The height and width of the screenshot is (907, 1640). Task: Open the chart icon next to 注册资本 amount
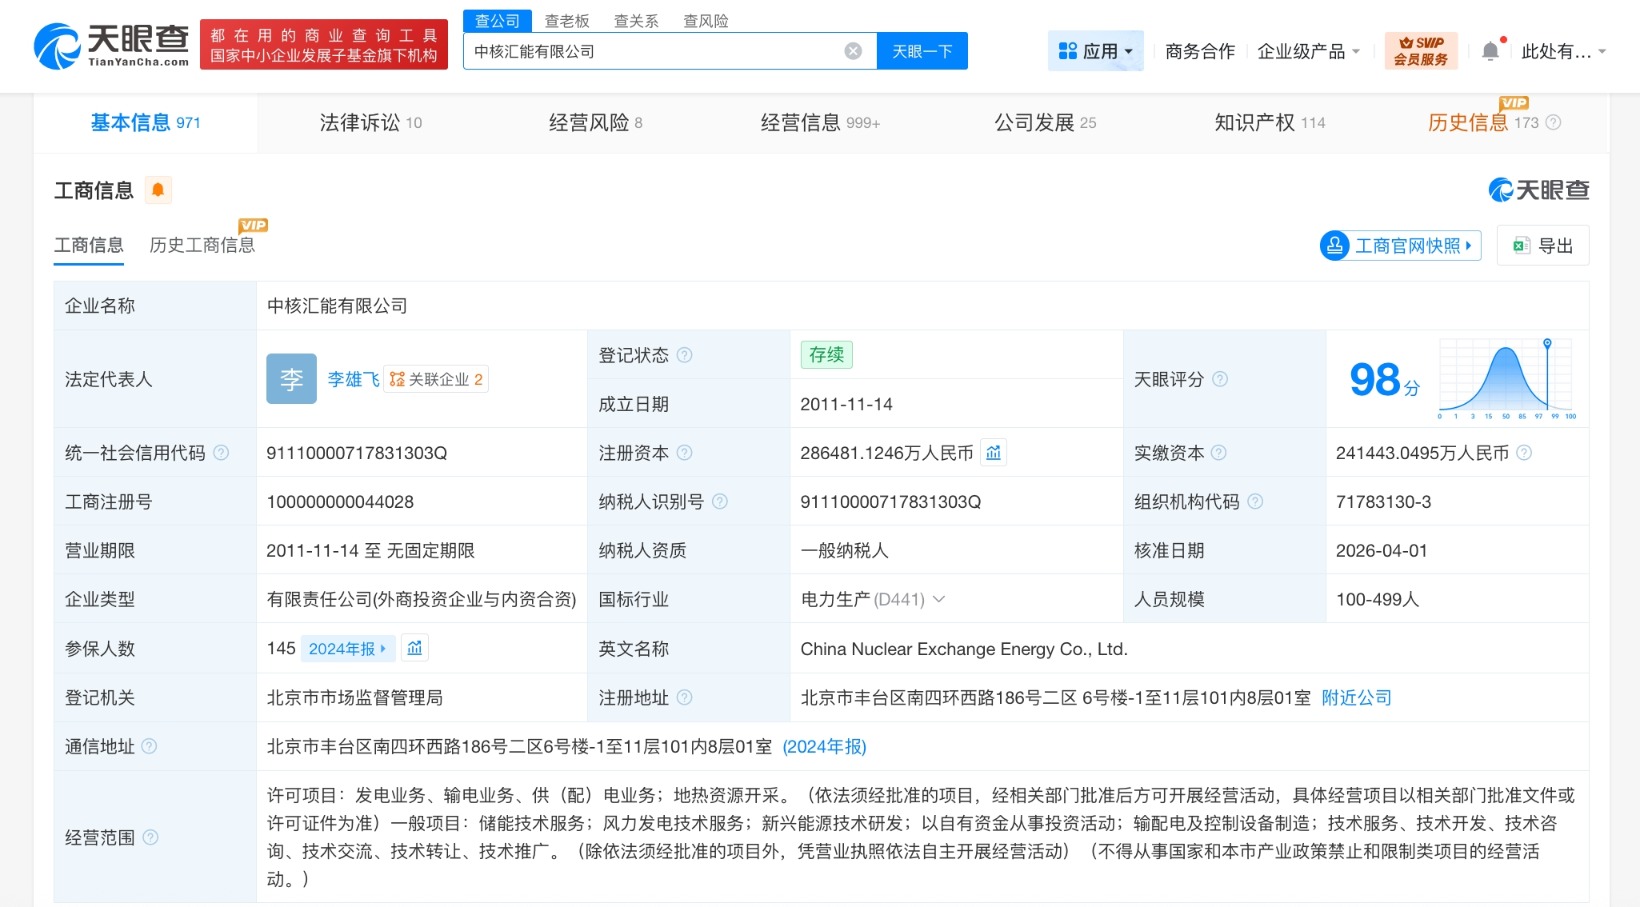993,453
